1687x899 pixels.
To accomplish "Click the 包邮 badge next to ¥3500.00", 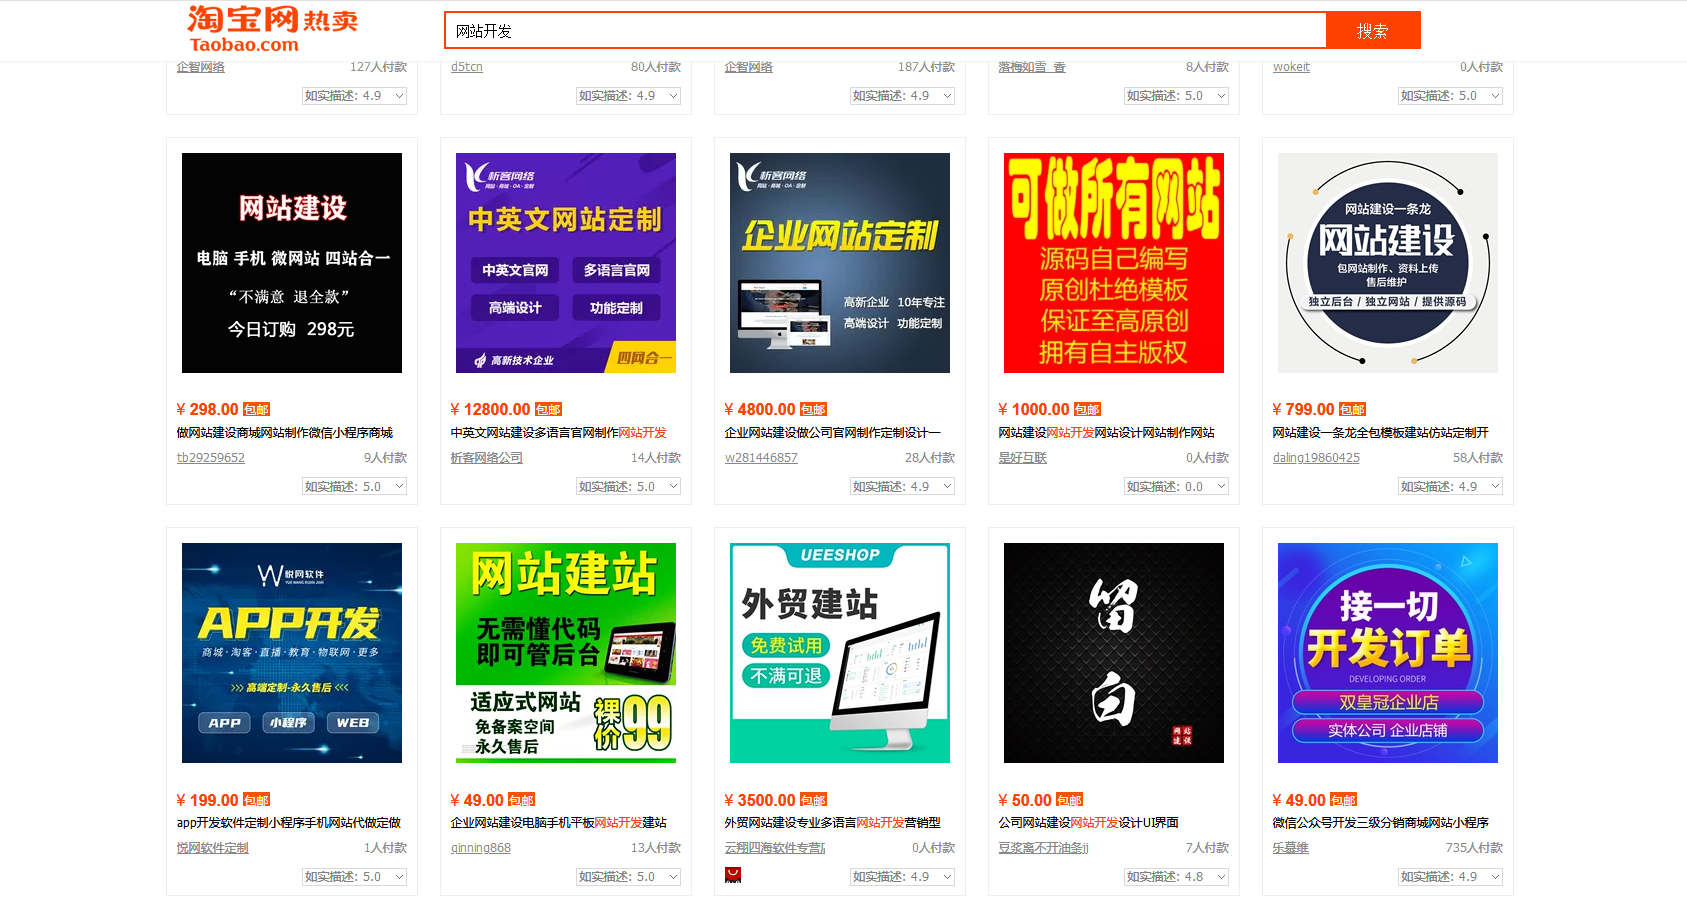I will click(813, 800).
